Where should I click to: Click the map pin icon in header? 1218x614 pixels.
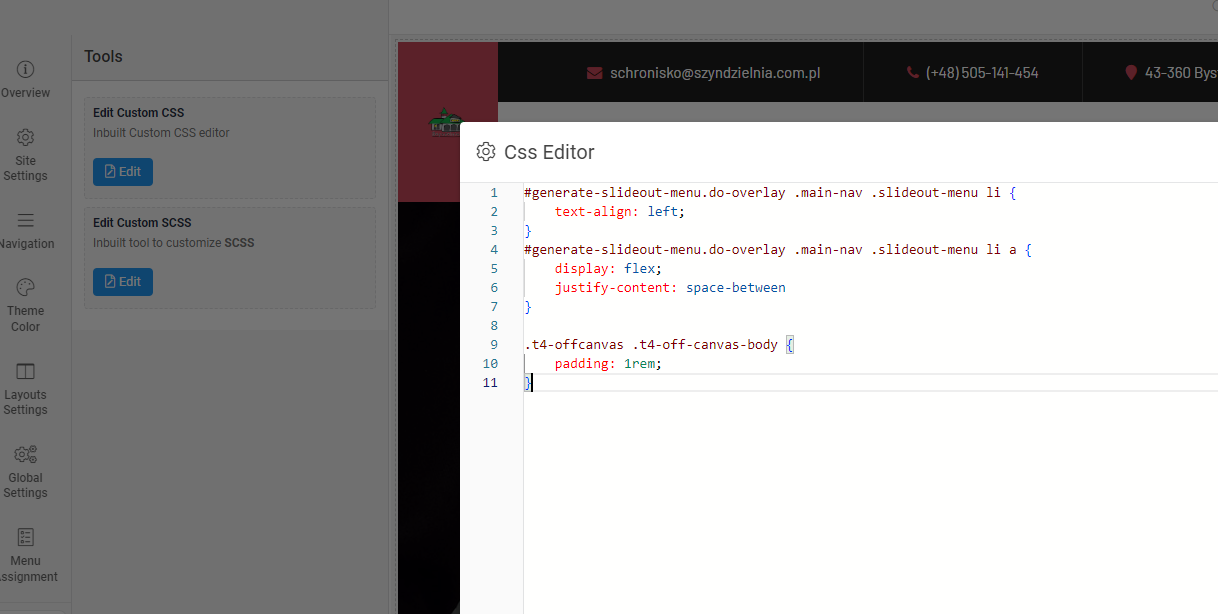click(x=1131, y=73)
